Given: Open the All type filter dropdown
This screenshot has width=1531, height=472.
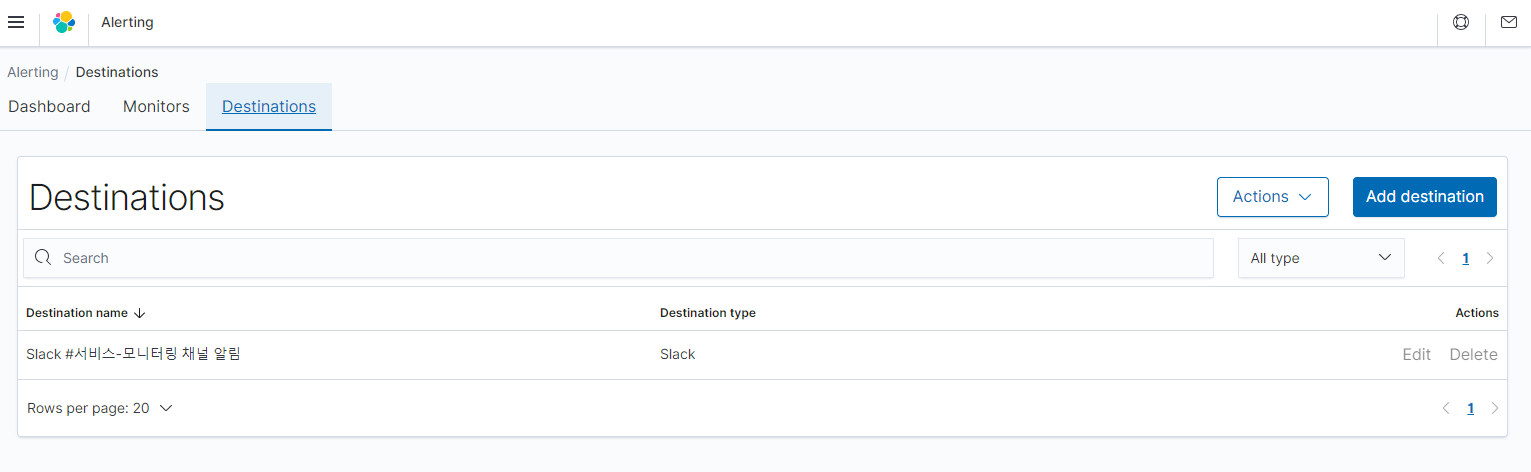Looking at the screenshot, I should tap(1321, 258).
